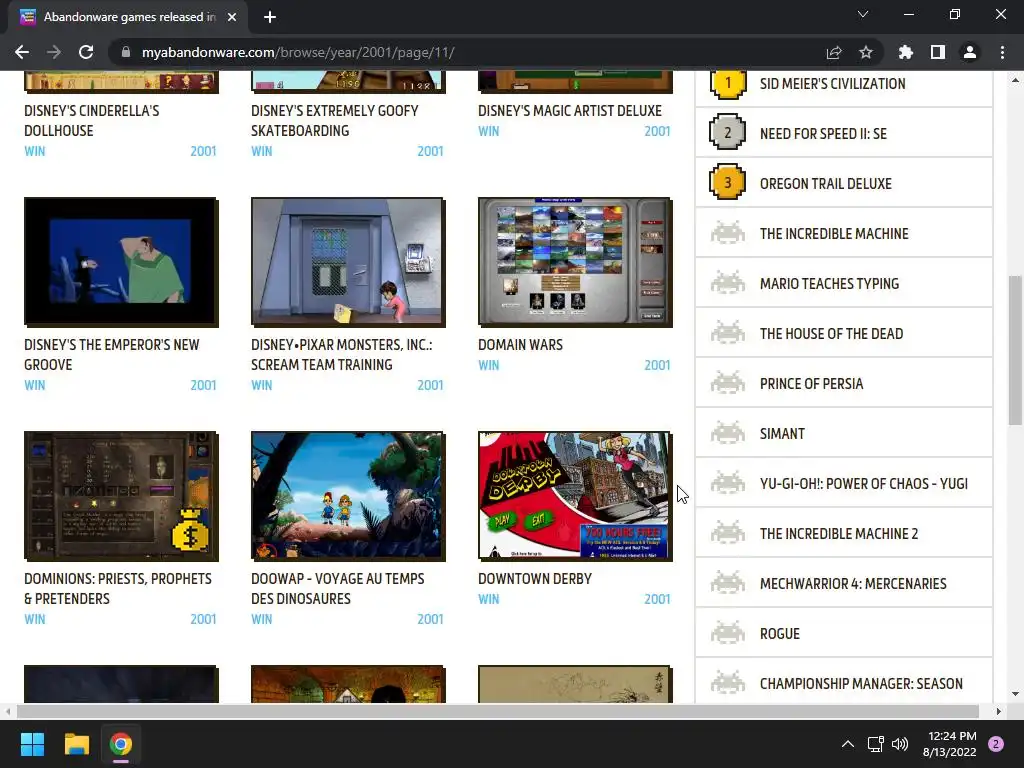Click invader icon beside MechWarrior 4: Mercenaries
1024x768 pixels.
point(728,583)
